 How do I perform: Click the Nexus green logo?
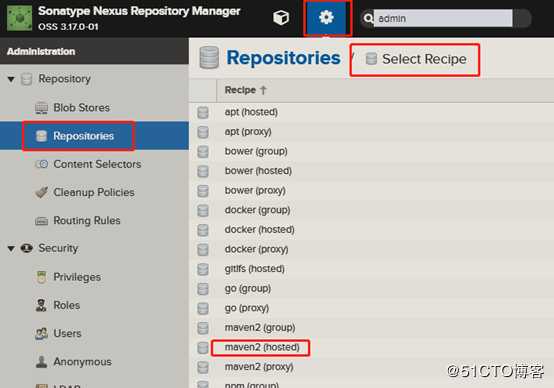(19, 18)
